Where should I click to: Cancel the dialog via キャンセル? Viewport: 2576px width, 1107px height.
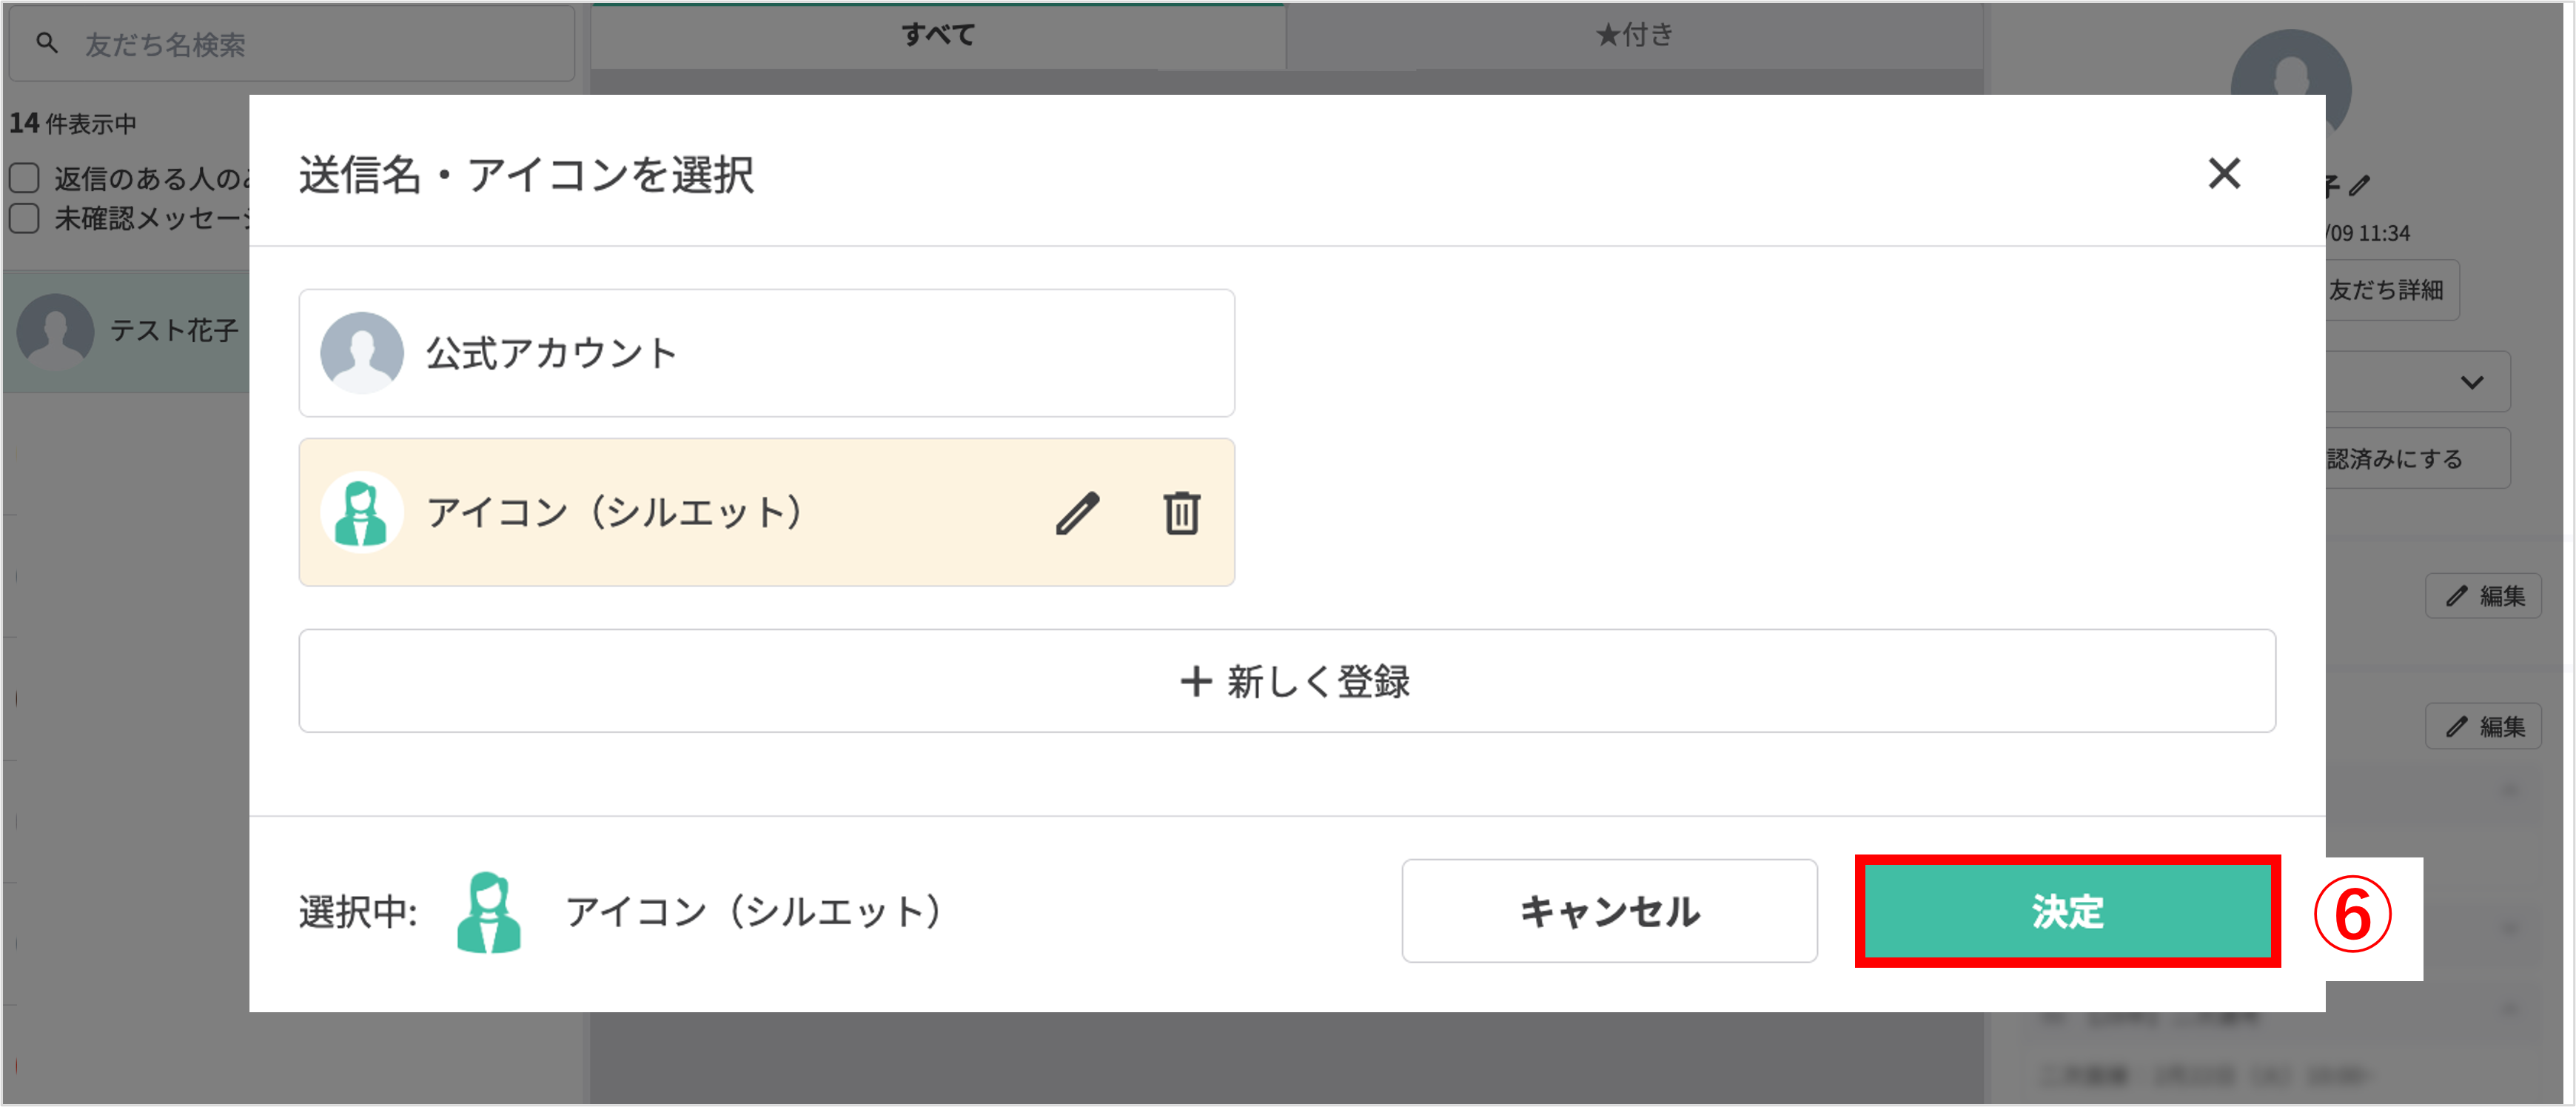click(x=1609, y=911)
